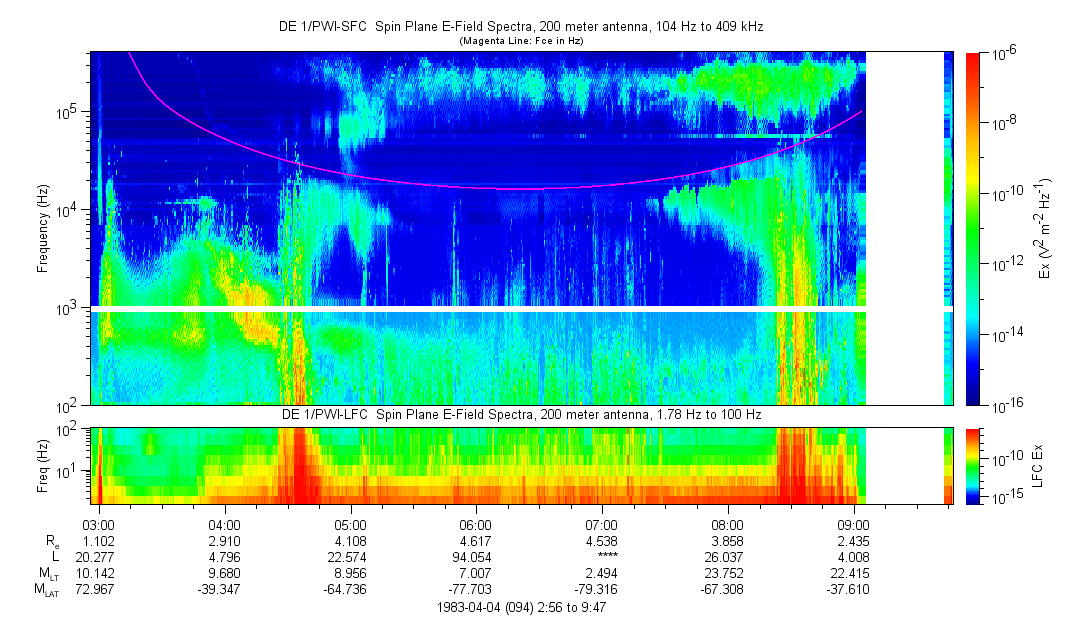
Task: Click the 10^-16 color bar tick label
Action: (1005, 404)
